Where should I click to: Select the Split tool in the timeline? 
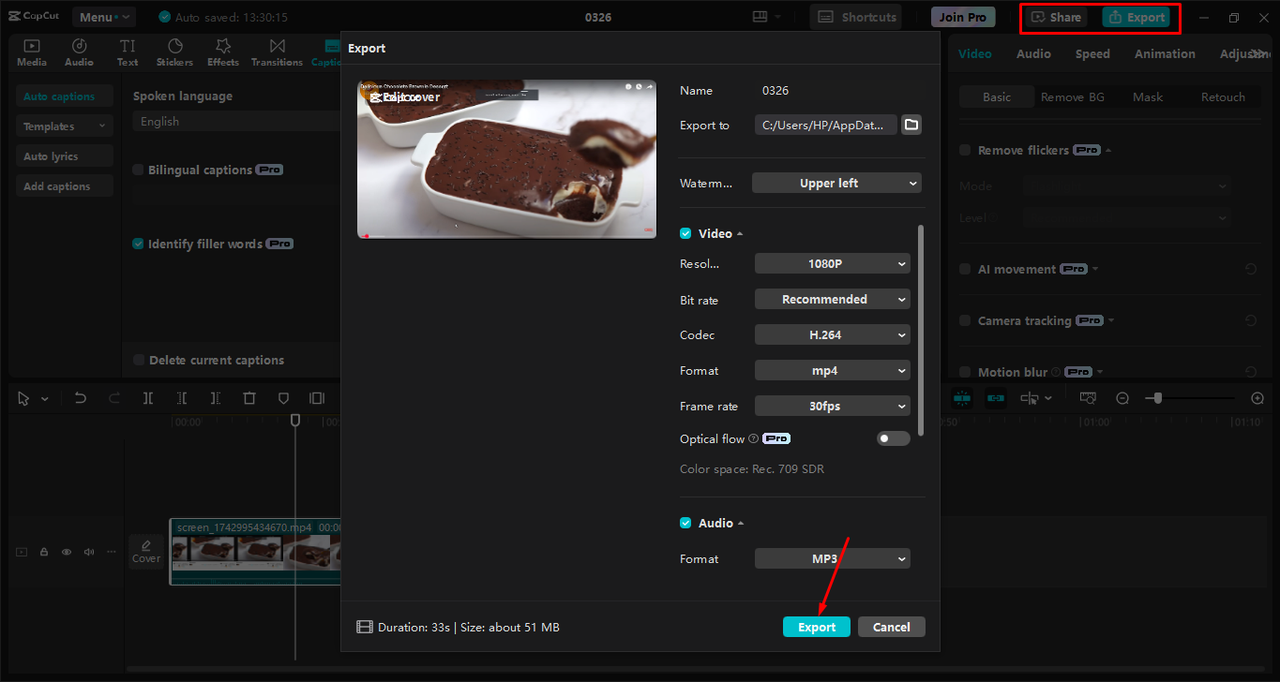tap(148, 398)
